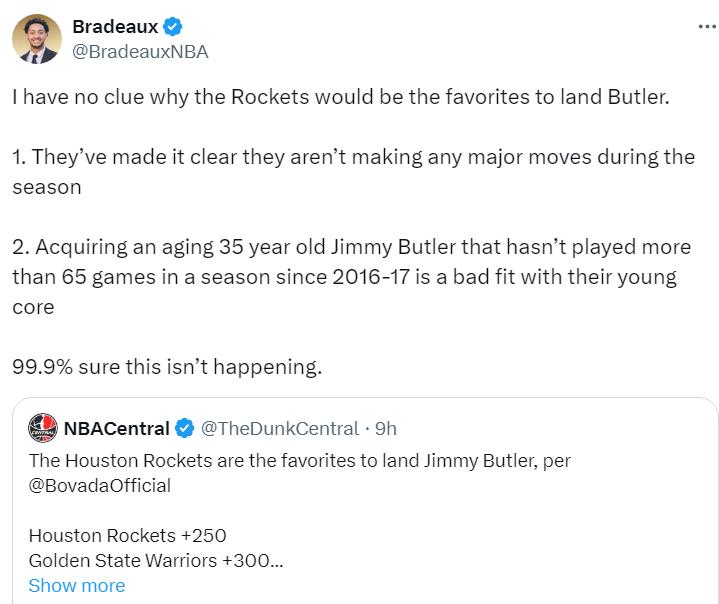Click the @TheDunkCentral handle
This screenshot has height=604, width=719.
(x=279, y=429)
